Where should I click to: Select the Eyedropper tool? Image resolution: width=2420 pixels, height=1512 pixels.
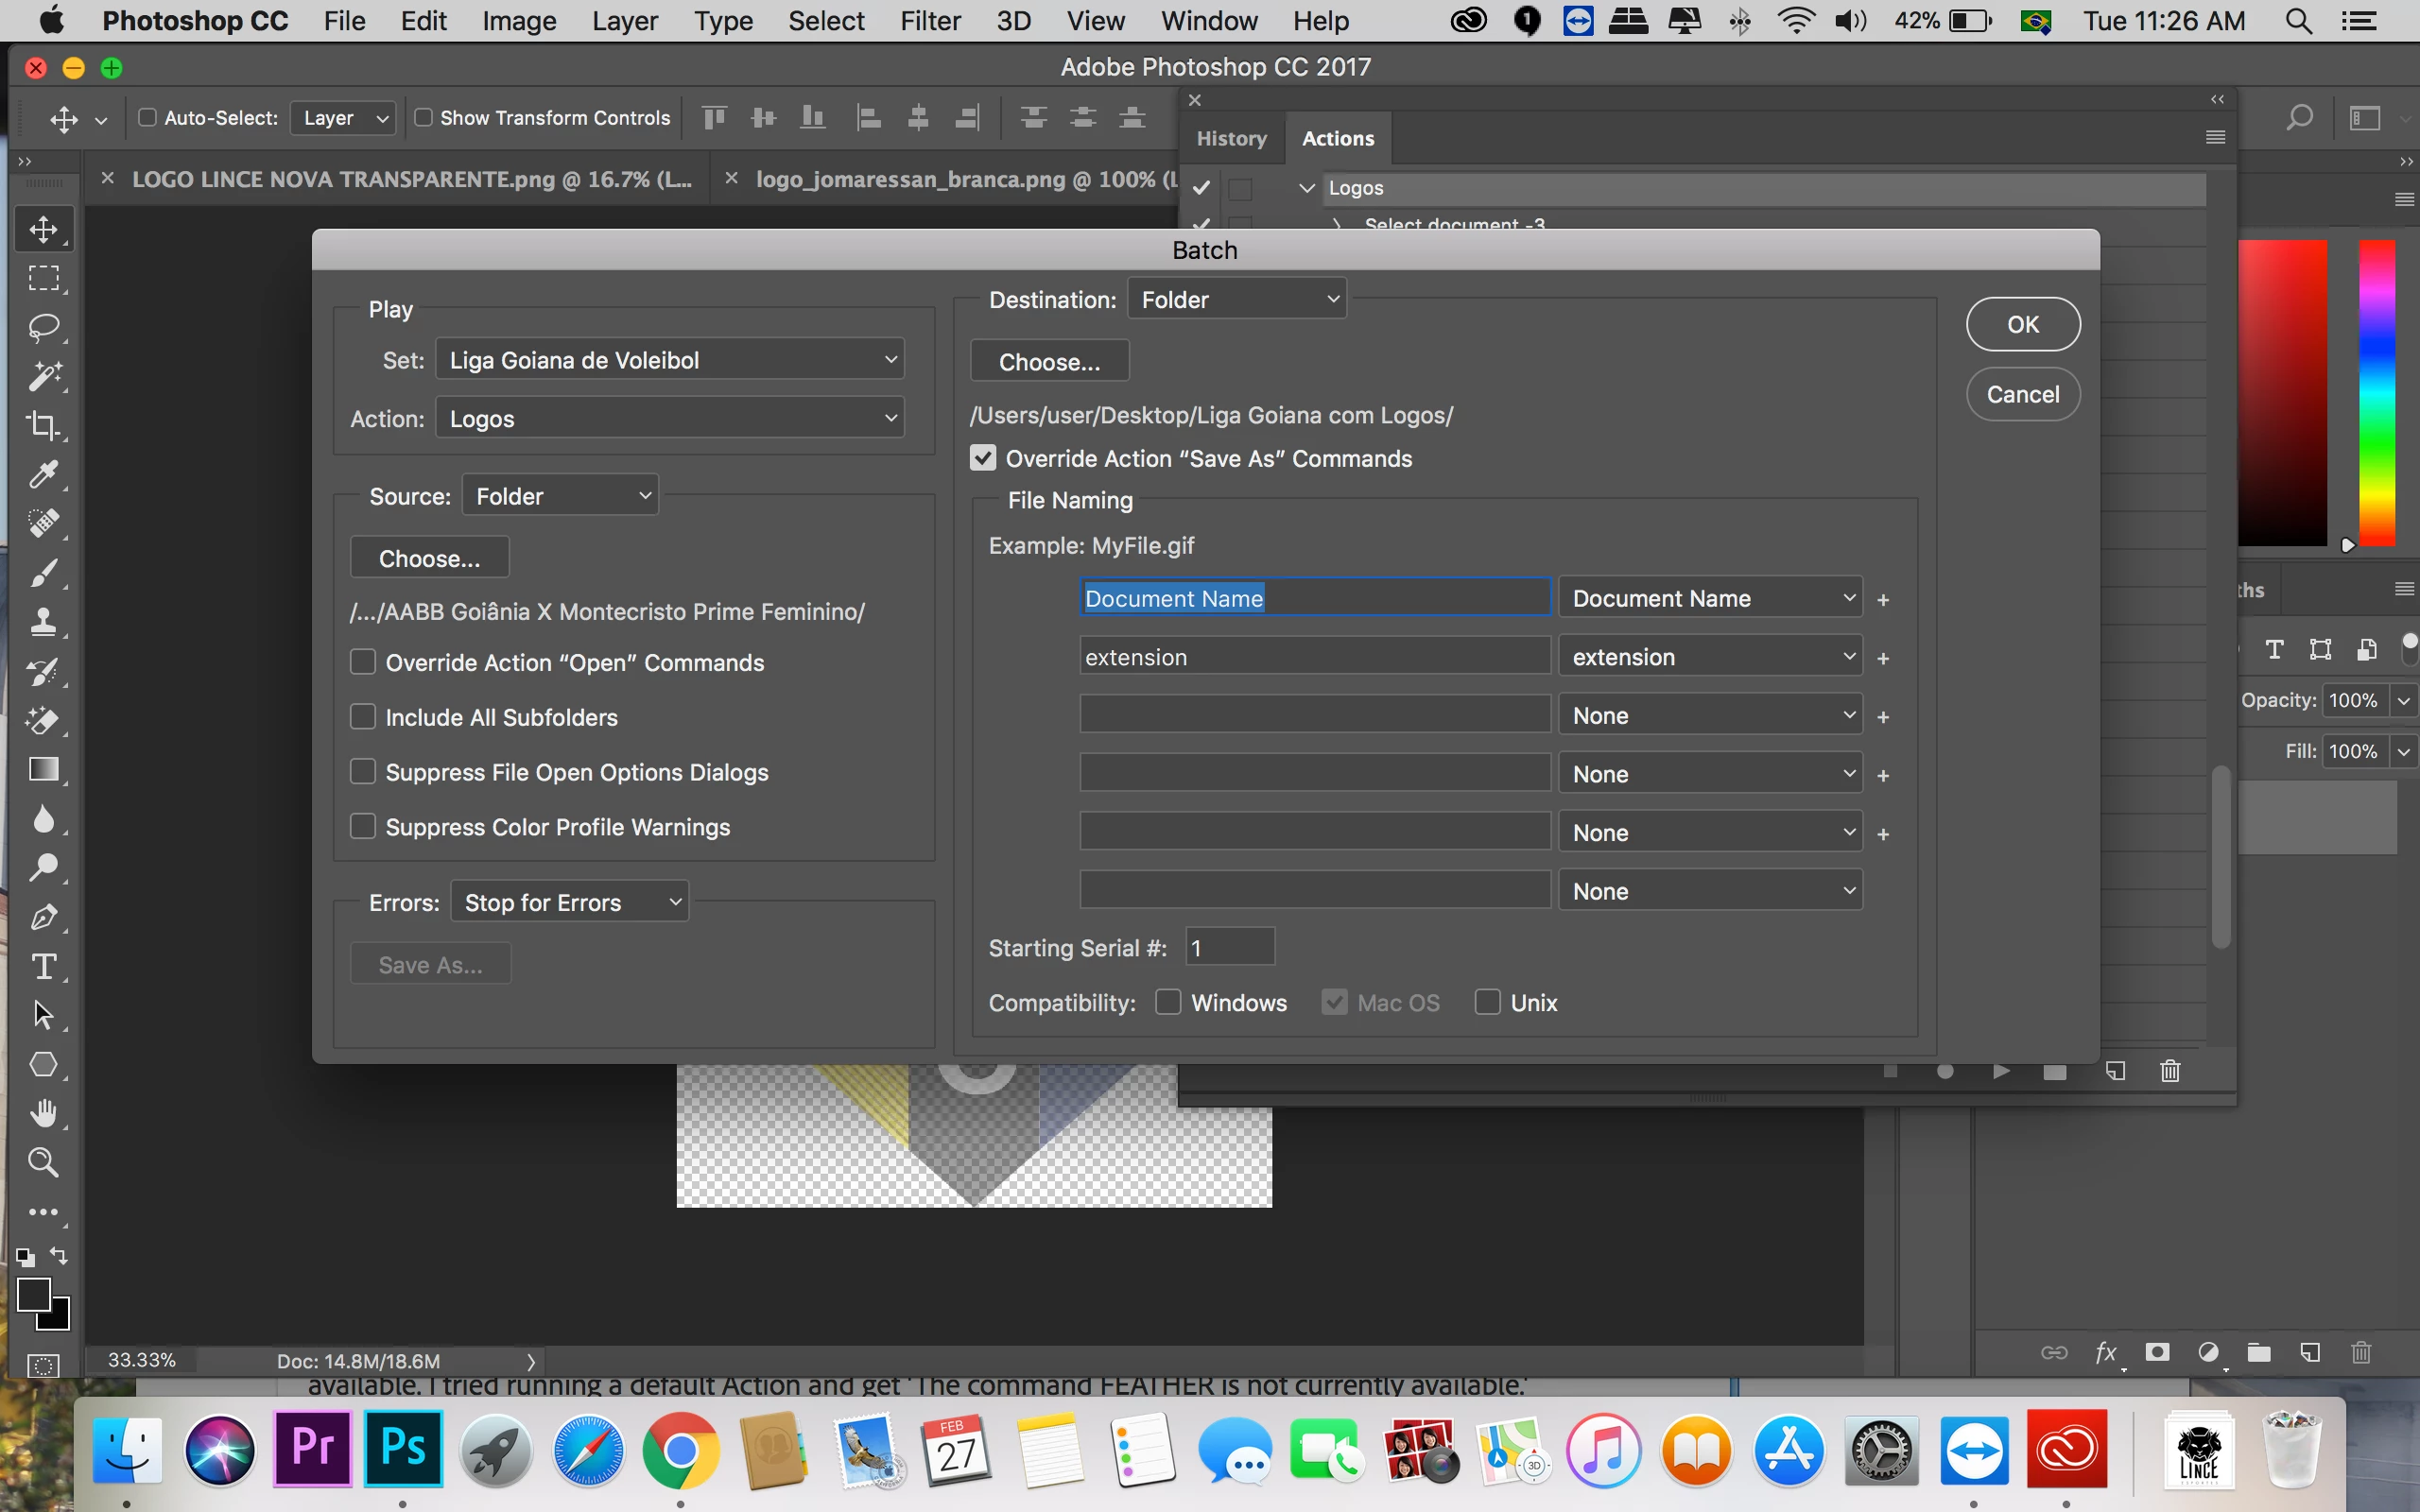point(43,474)
